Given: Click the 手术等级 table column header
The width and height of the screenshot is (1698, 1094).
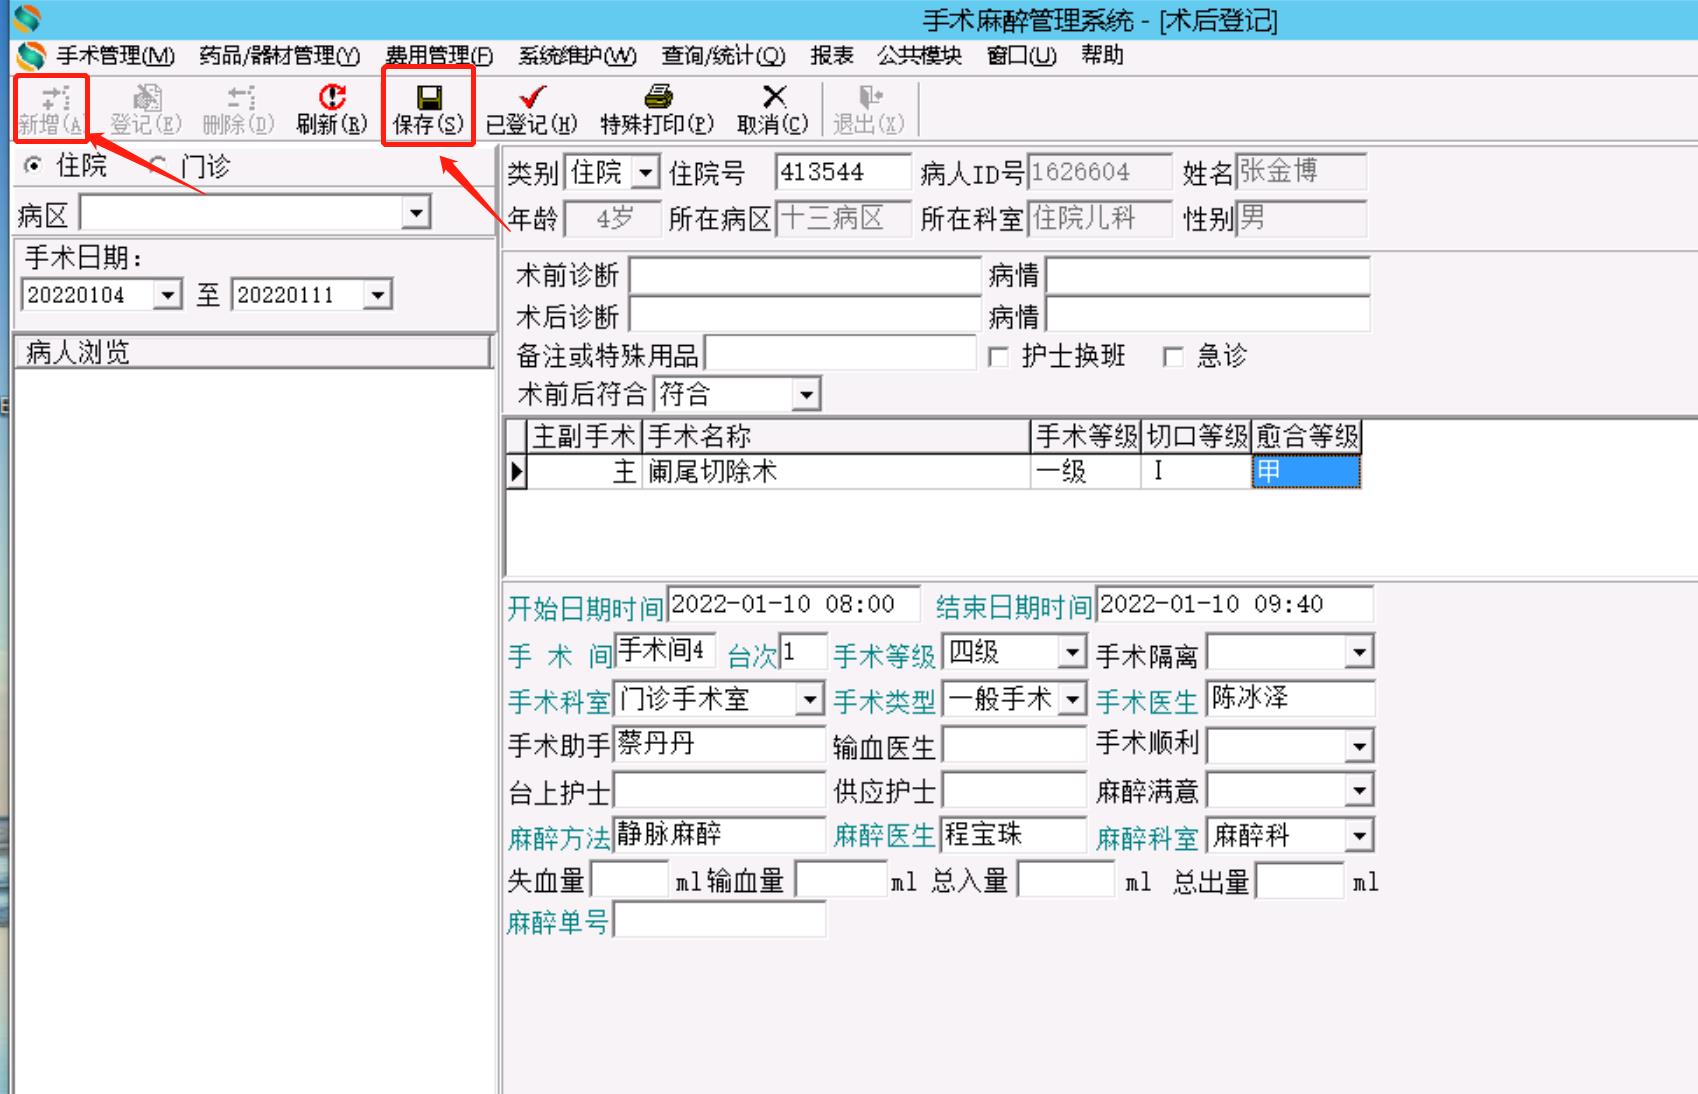Looking at the screenshot, I should coord(1086,436).
